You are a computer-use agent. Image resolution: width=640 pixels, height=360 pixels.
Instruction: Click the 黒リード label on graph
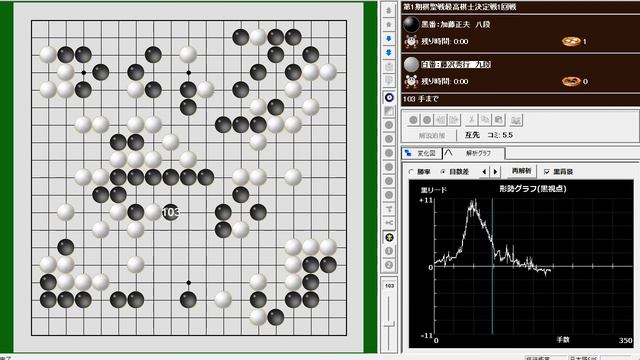433,190
